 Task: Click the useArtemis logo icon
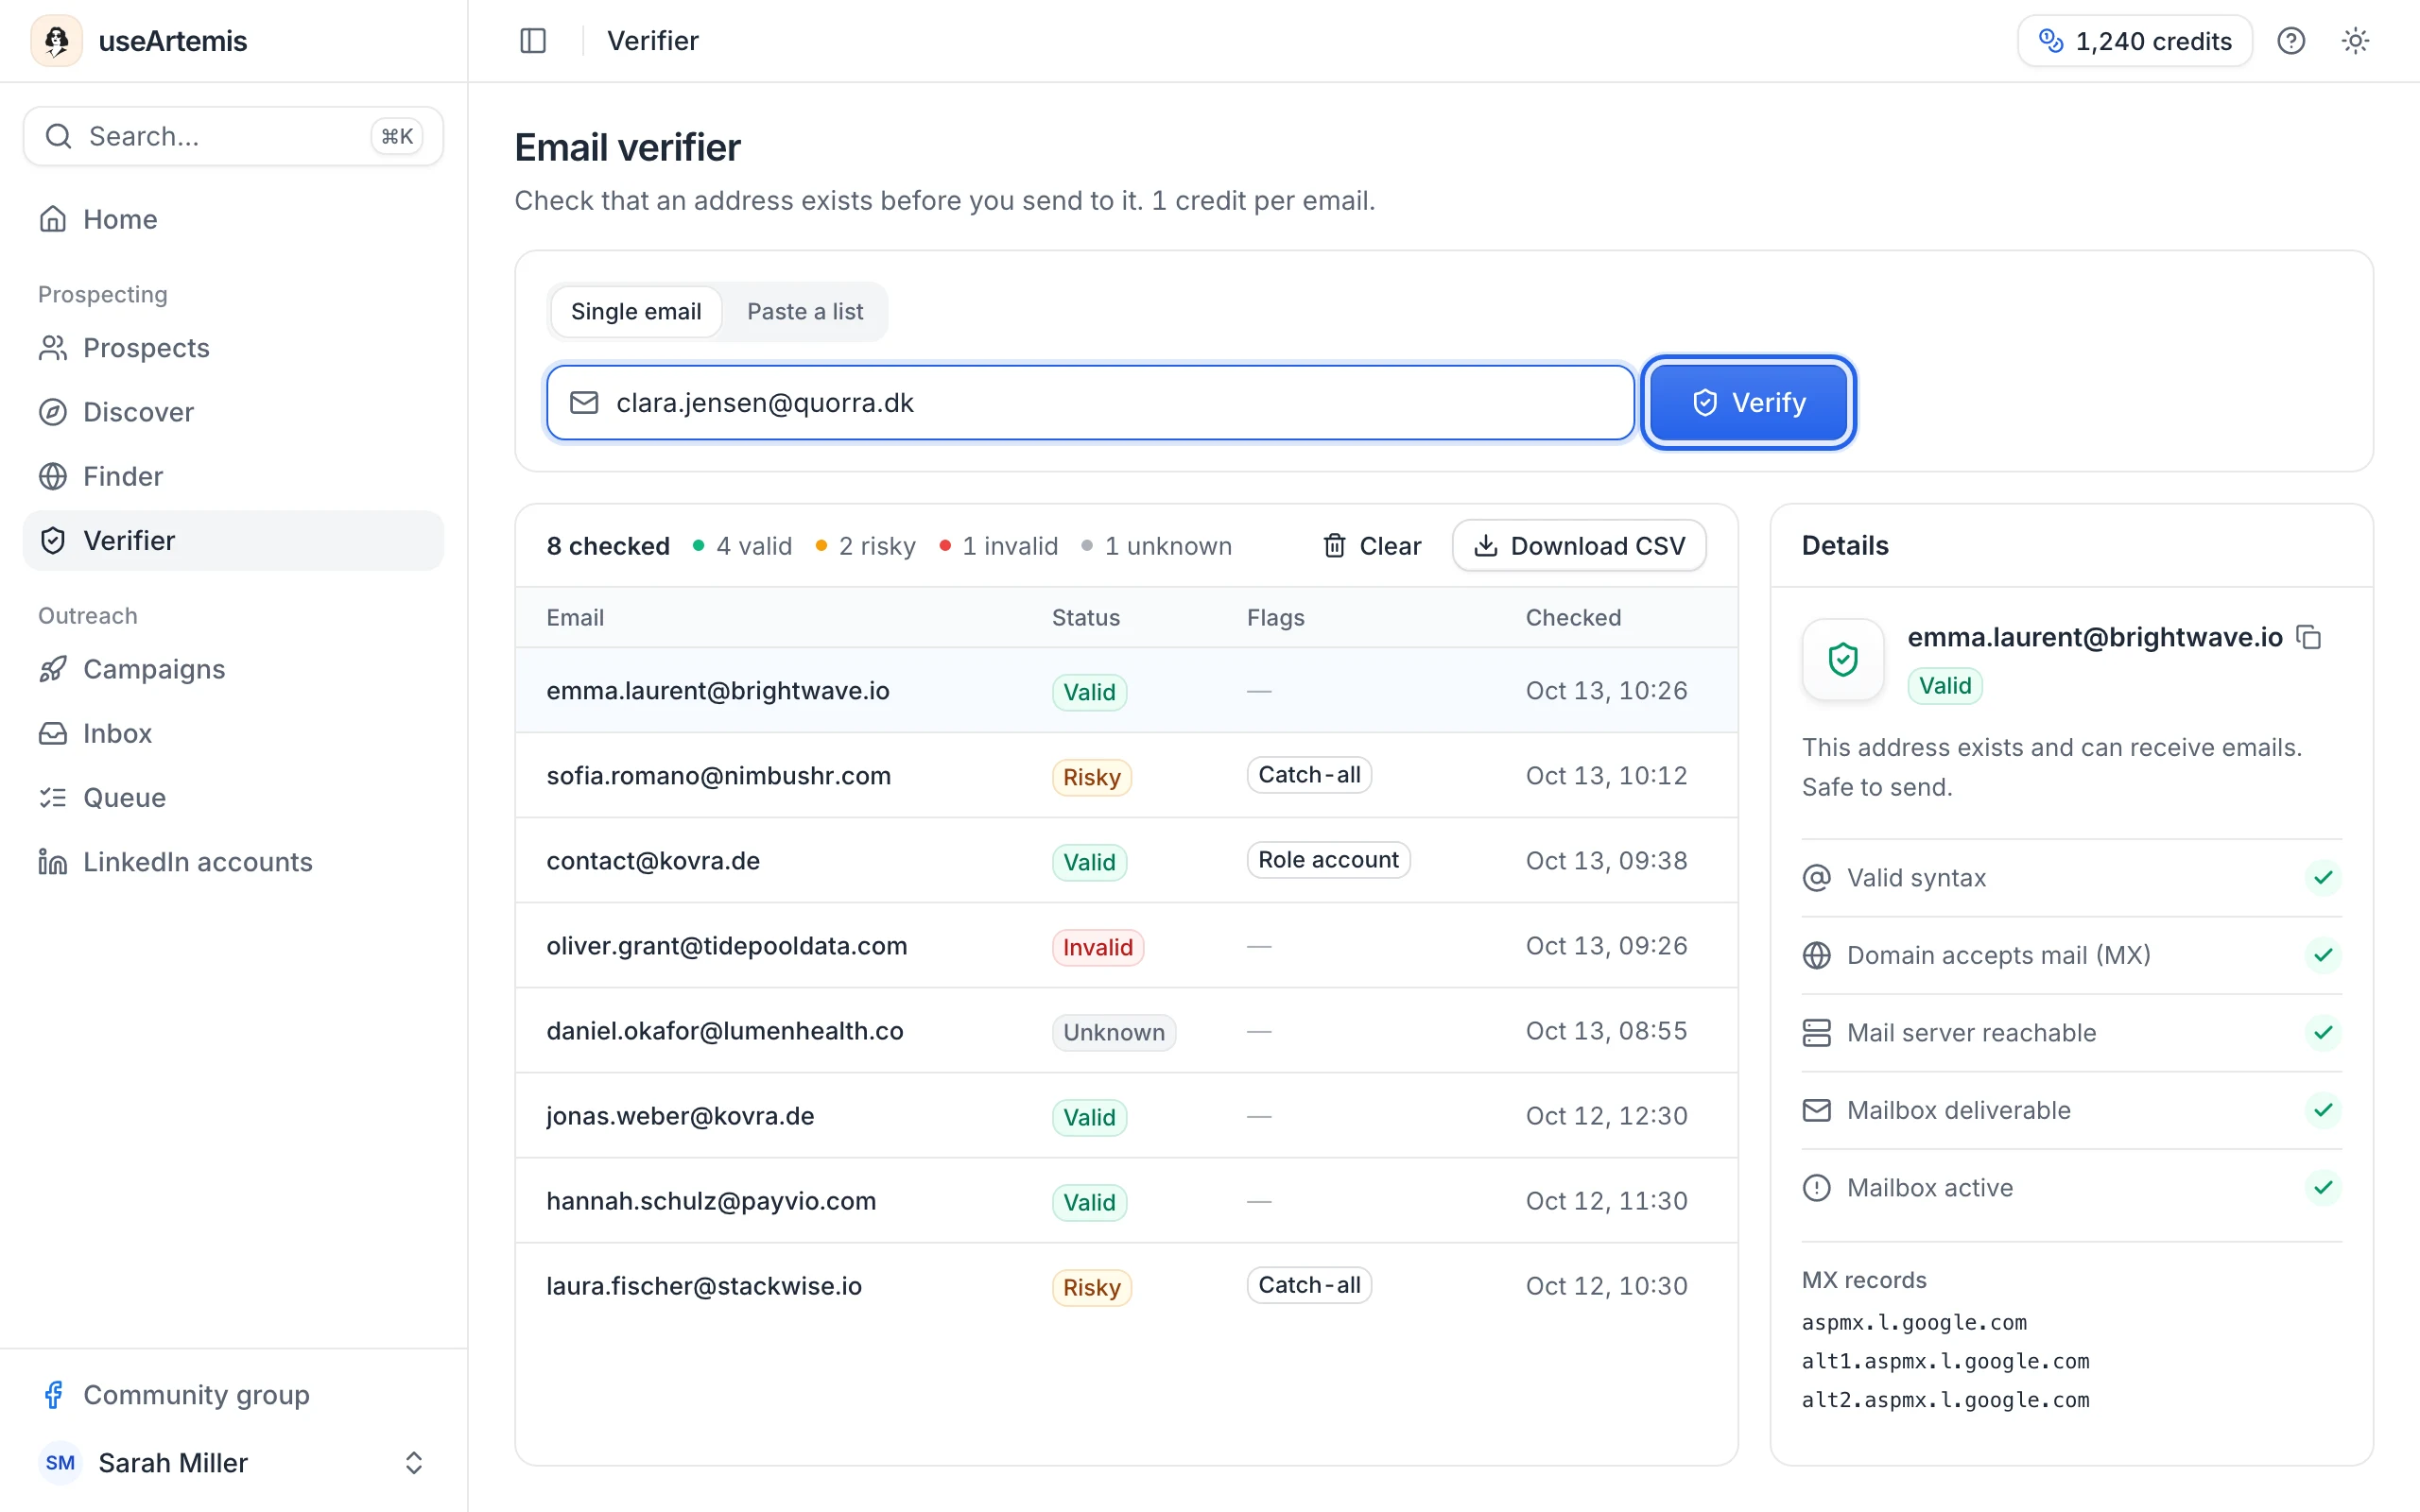click(x=56, y=41)
